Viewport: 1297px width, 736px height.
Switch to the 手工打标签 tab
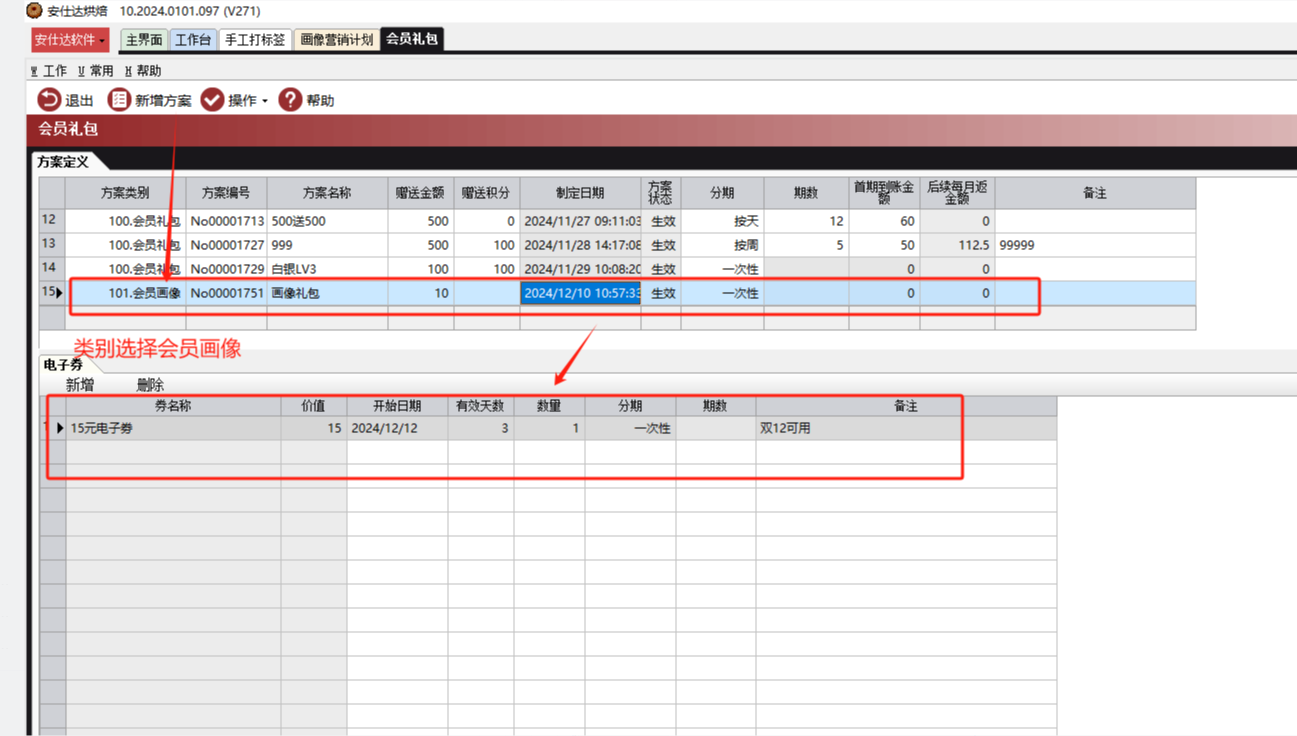[x=254, y=40]
